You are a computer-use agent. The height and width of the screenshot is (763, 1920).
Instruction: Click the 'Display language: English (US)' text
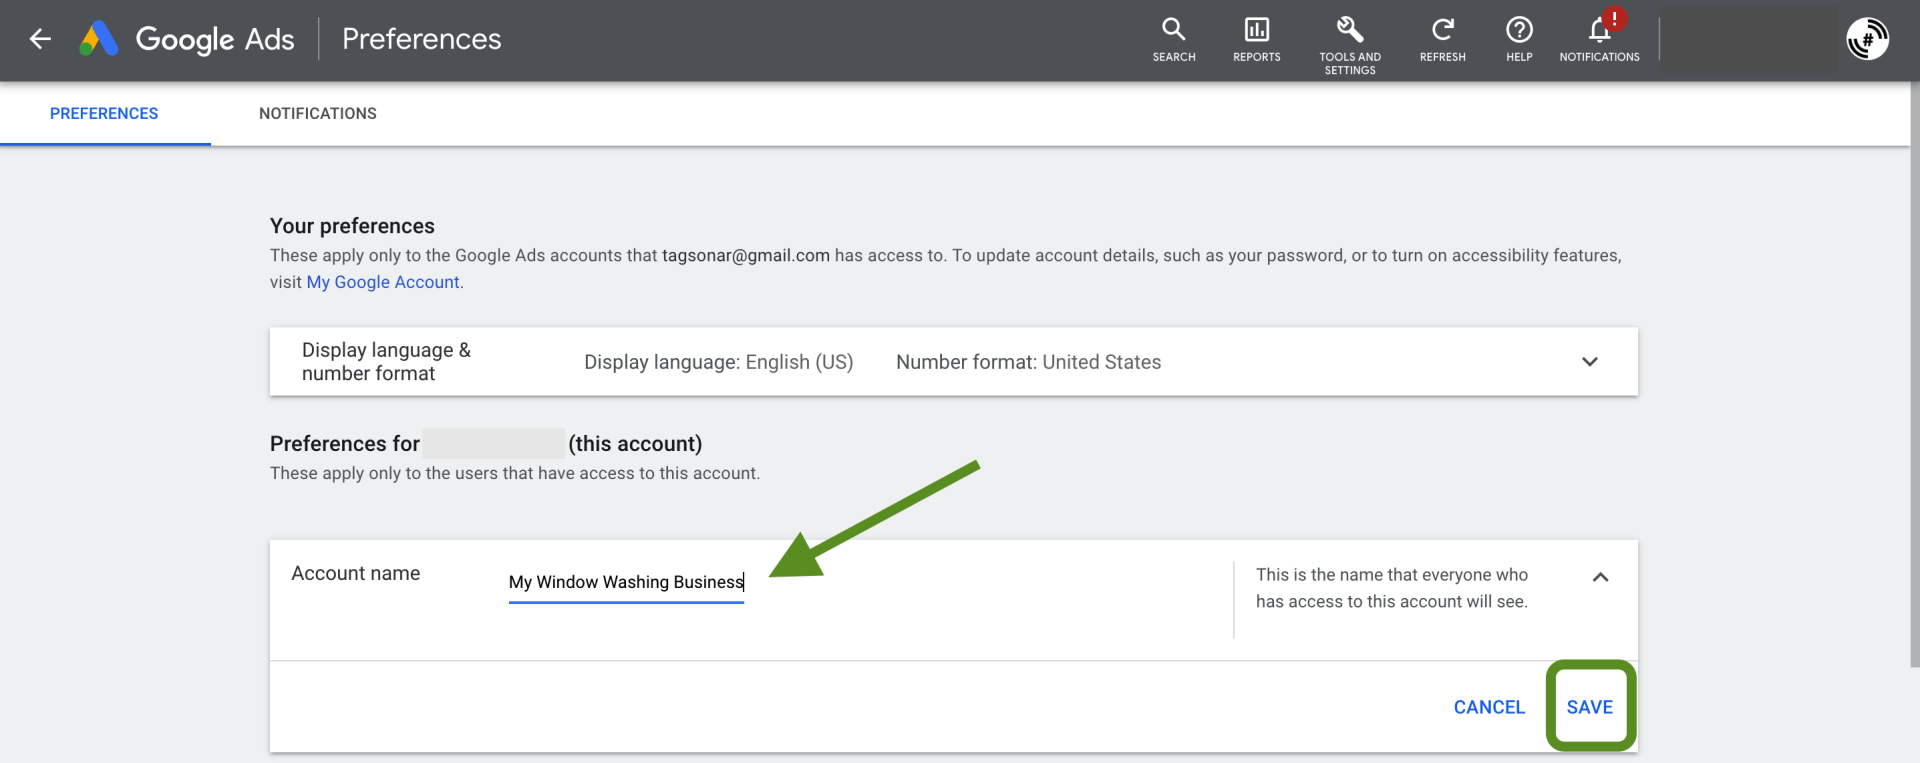(718, 362)
